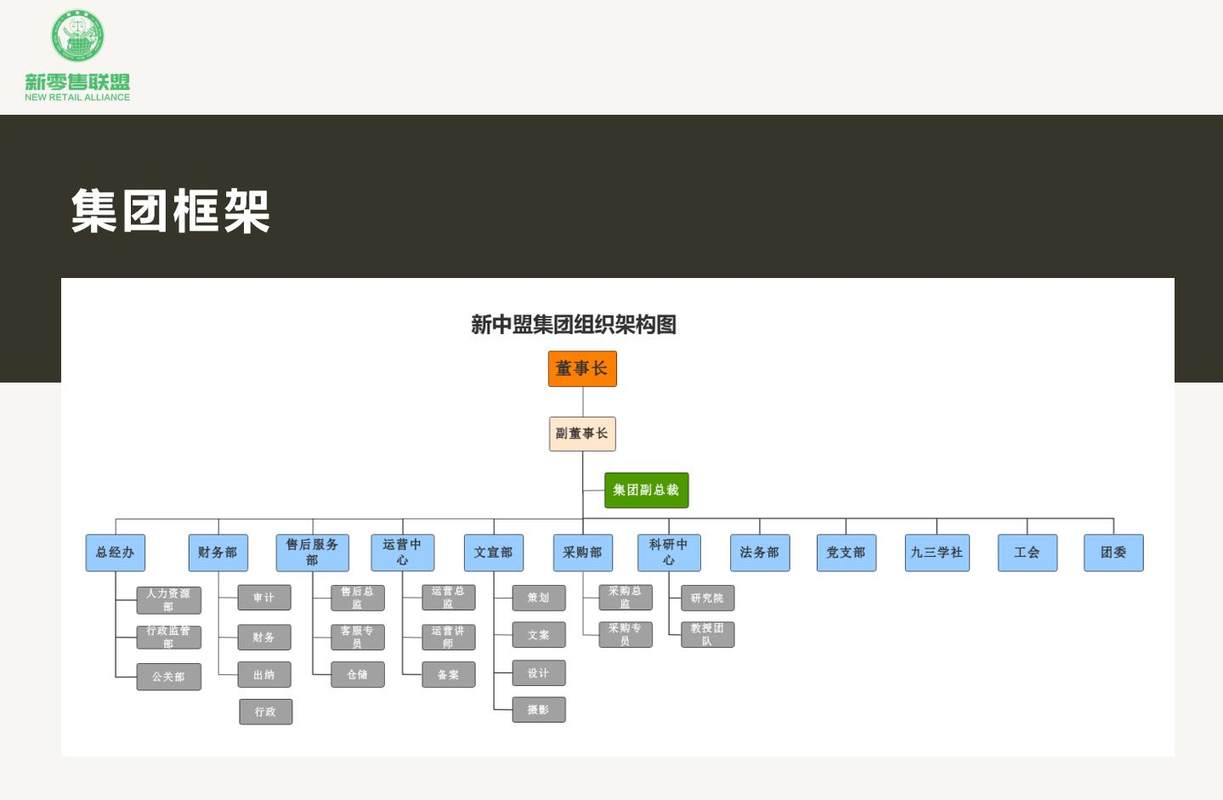The height and width of the screenshot is (800, 1223).
Task: Select the "工会" box
Action: coord(1027,553)
